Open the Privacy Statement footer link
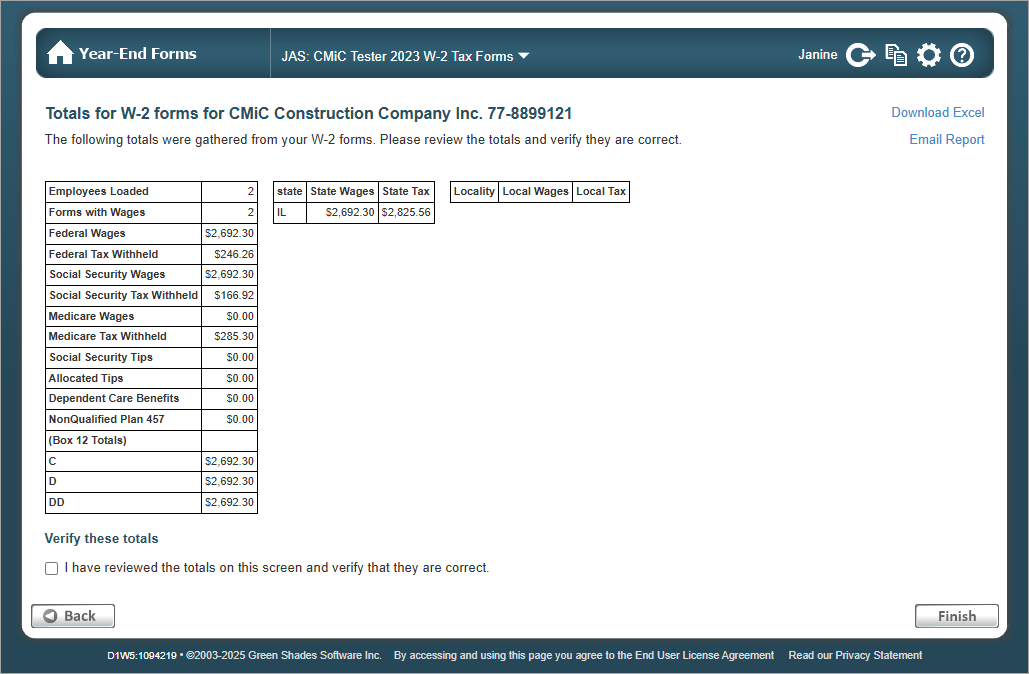The height and width of the screenshot is (674, 1029). pos(879,655)
